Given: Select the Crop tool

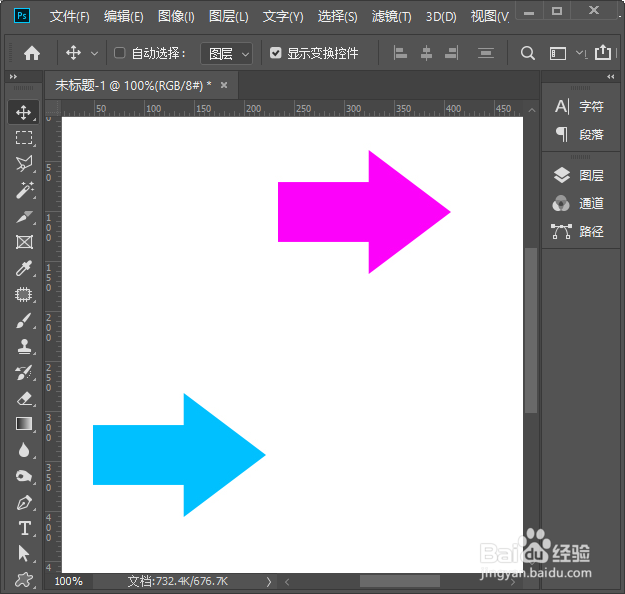Looking at the screenshot, I should 24,216.
